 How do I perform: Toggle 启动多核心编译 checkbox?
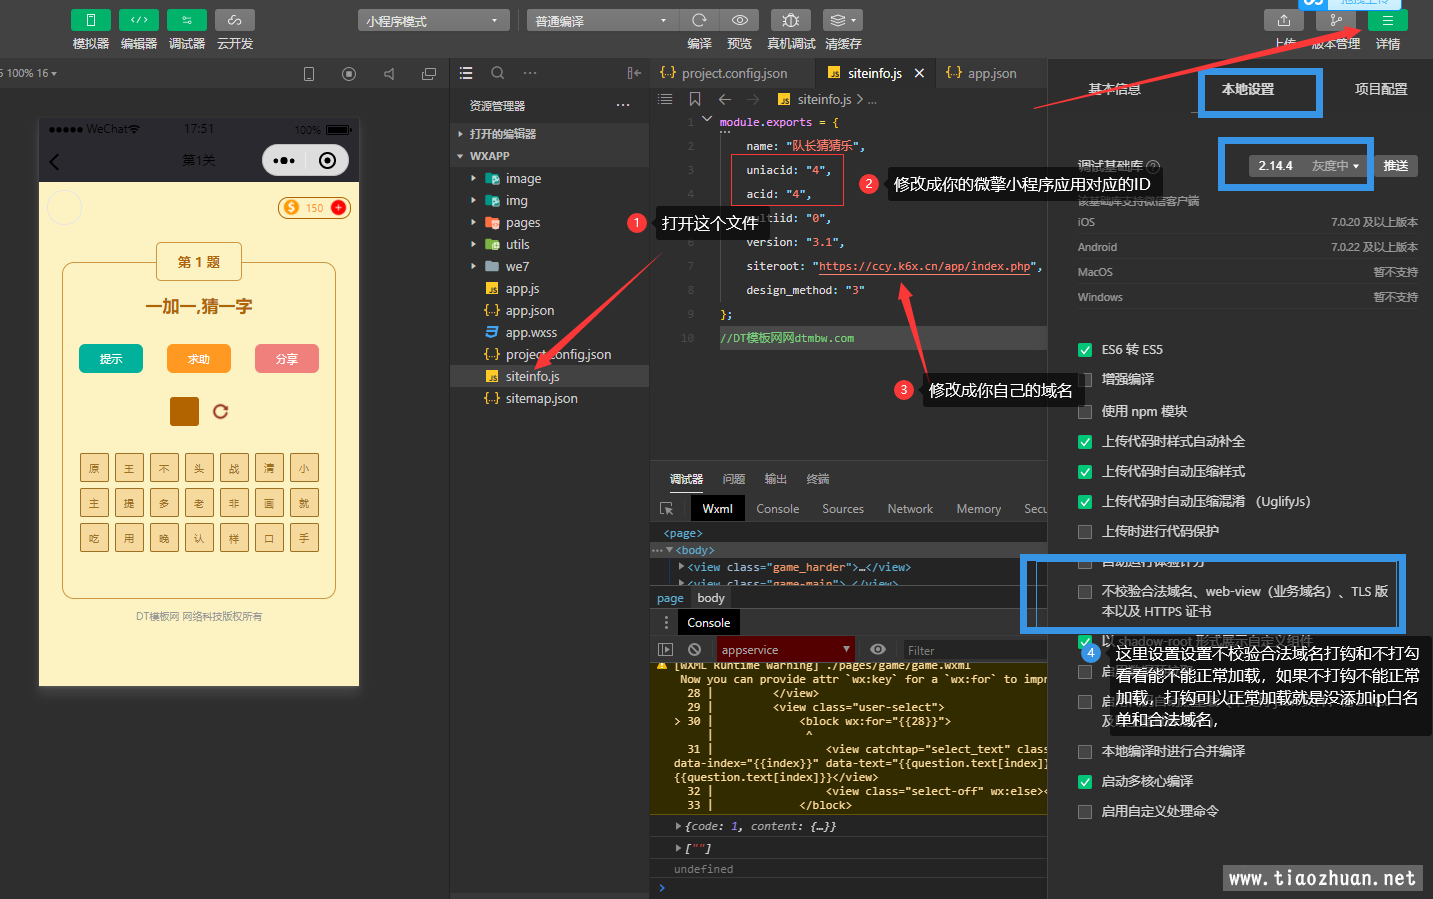tap(1085, 782)
